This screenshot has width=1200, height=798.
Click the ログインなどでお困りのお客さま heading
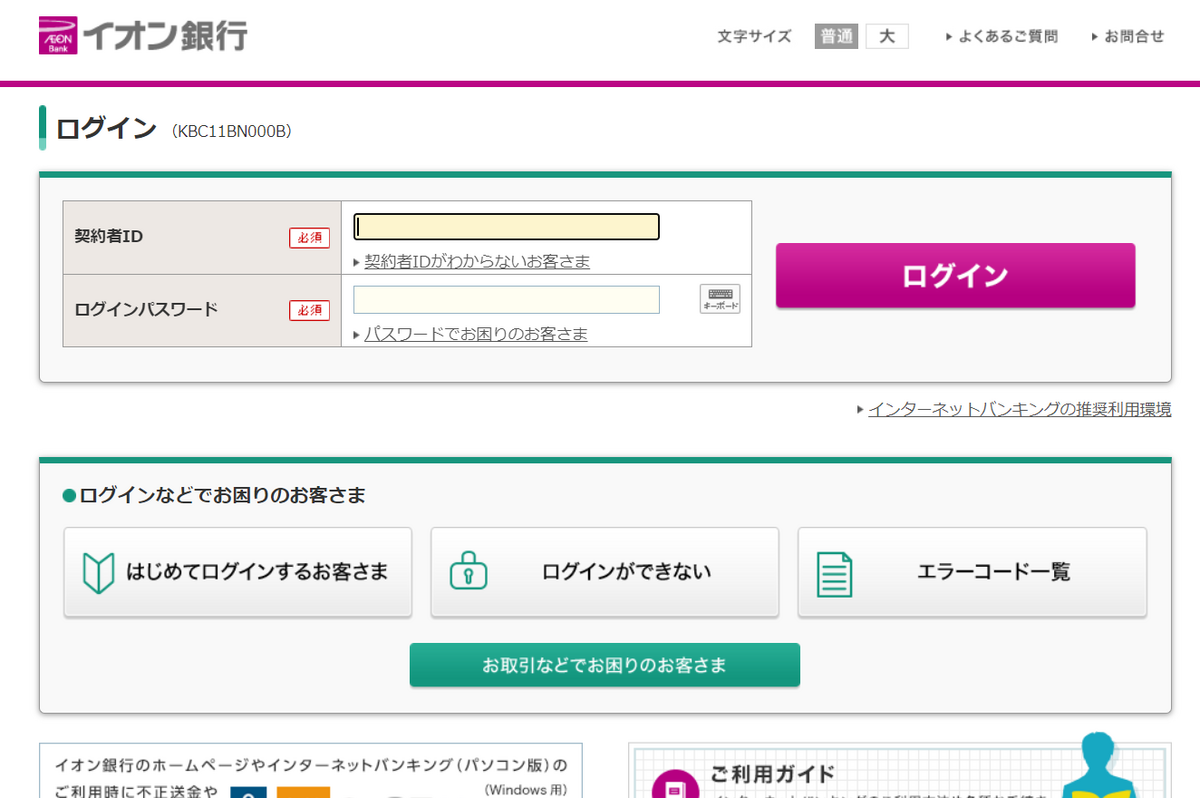click(x=222, y=495)
